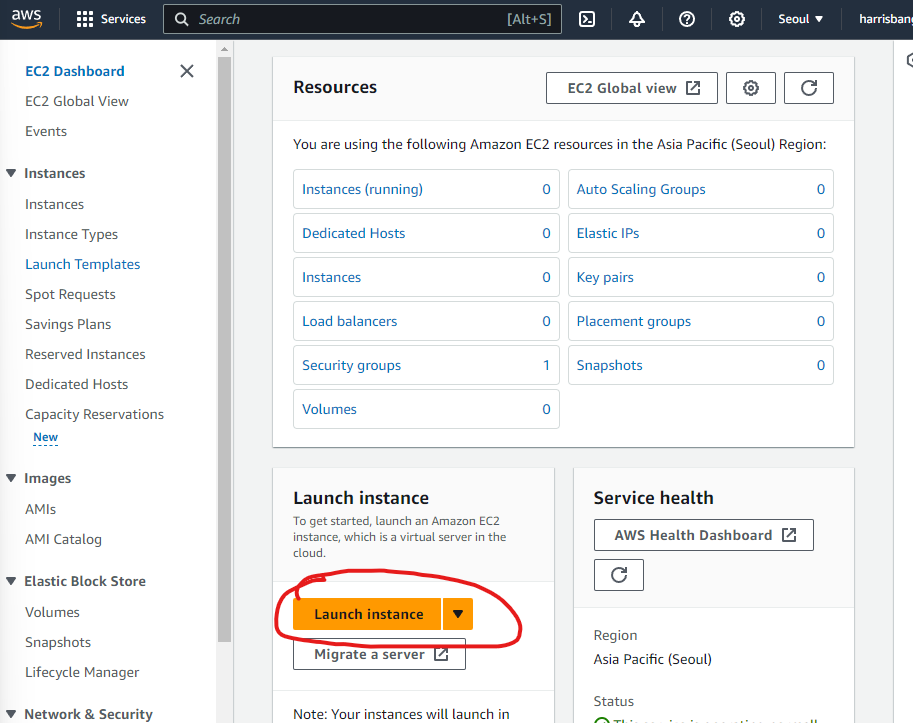
Task: Open Reserved Instances in sidebar
Action: [x=85, y=354]
